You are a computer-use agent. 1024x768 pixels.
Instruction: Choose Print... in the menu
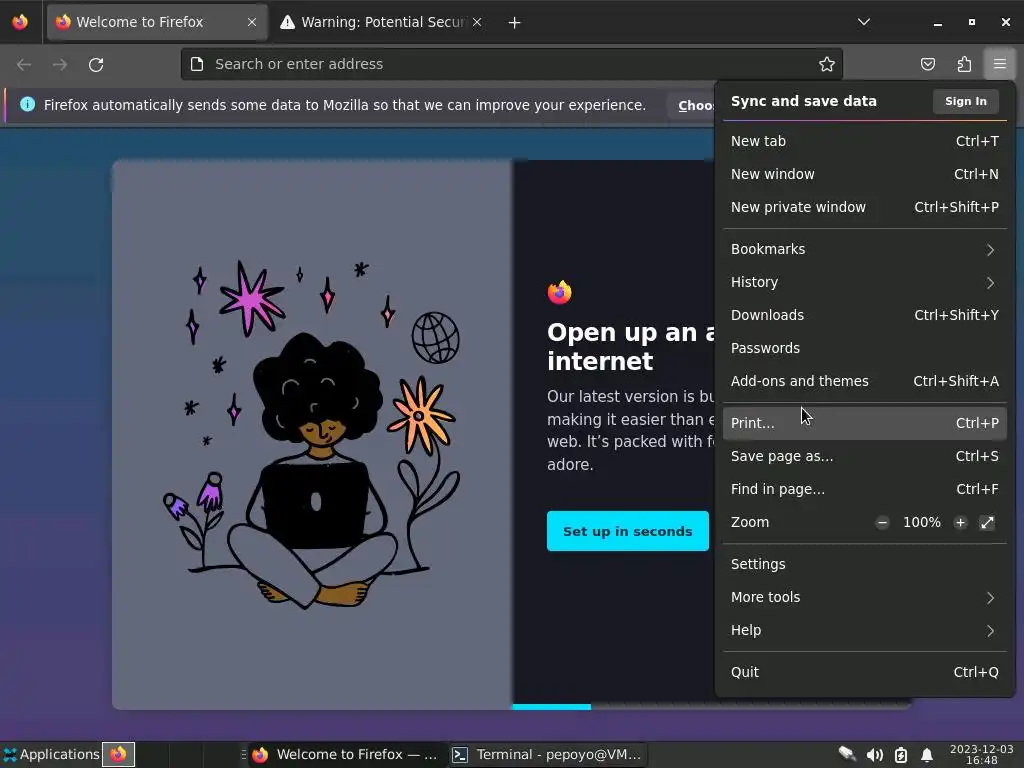tap(865, 423)
